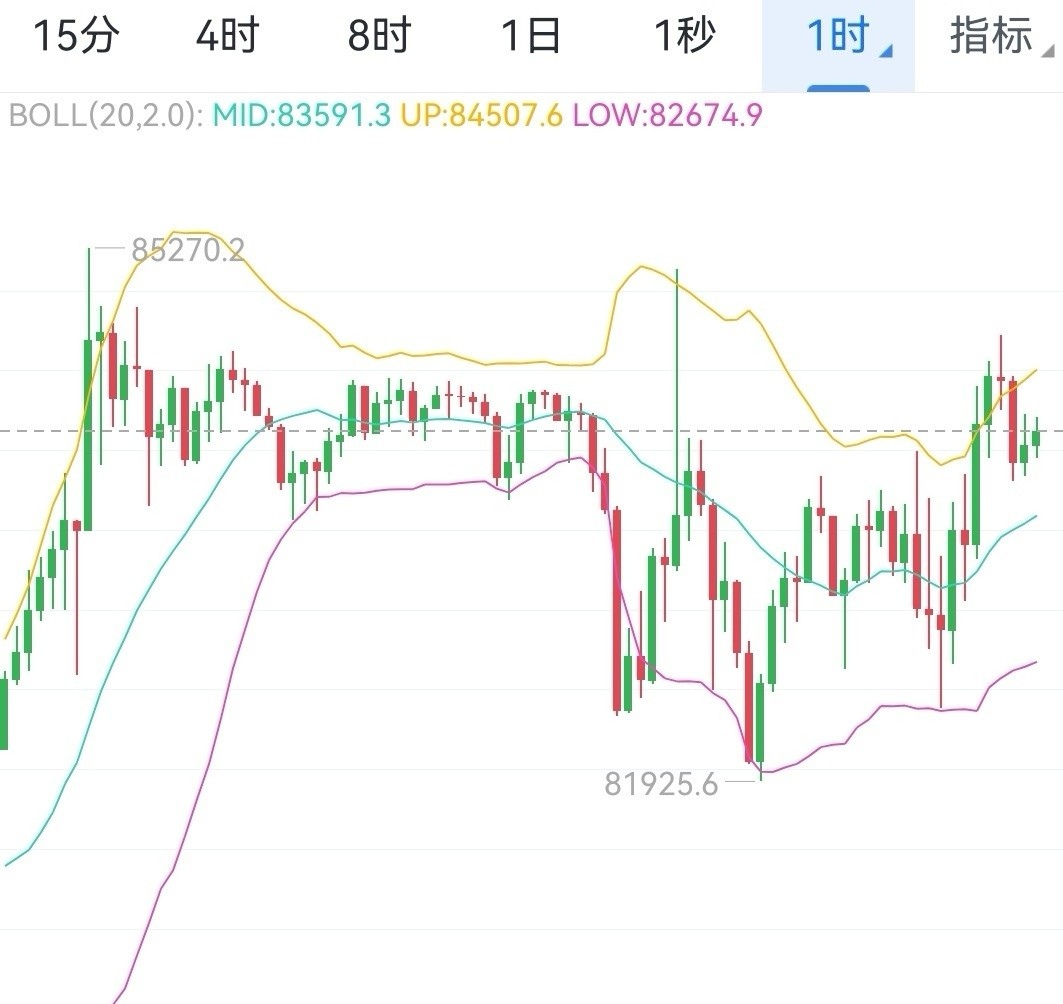
Task: Tap the MID:83591.3 value
Action: [x=303, y=115]
